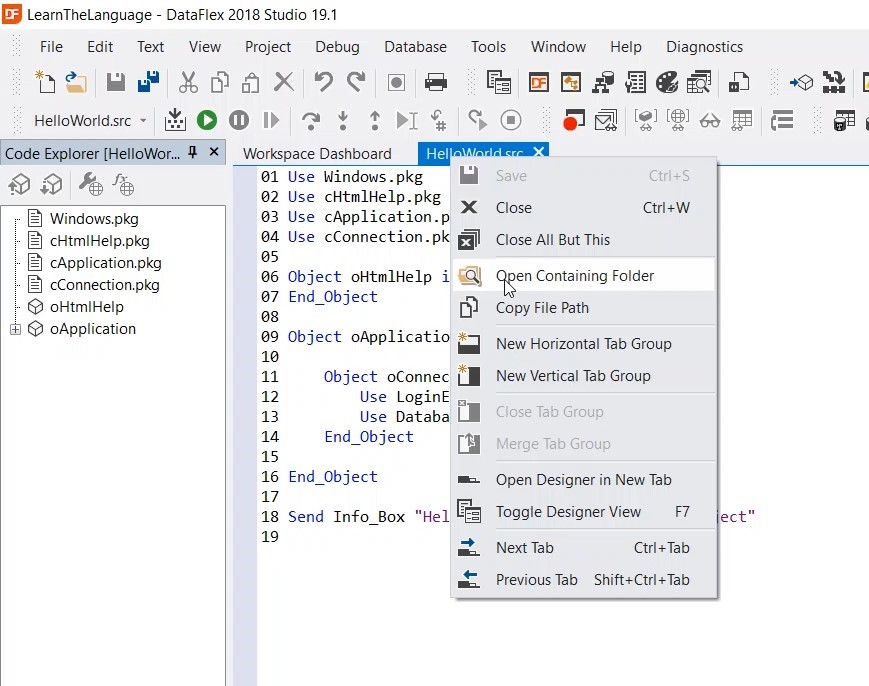Switch to the Workspace Dashboard tab
869x686 pixels.
coord(317,153)
